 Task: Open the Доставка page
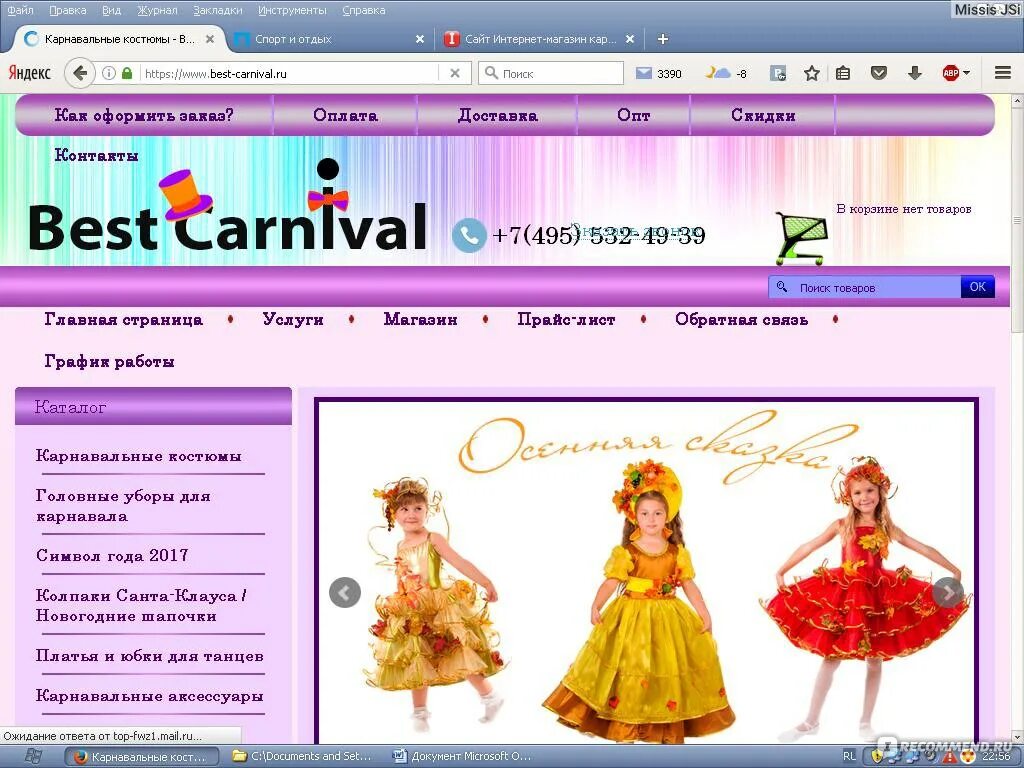[498, 116]
